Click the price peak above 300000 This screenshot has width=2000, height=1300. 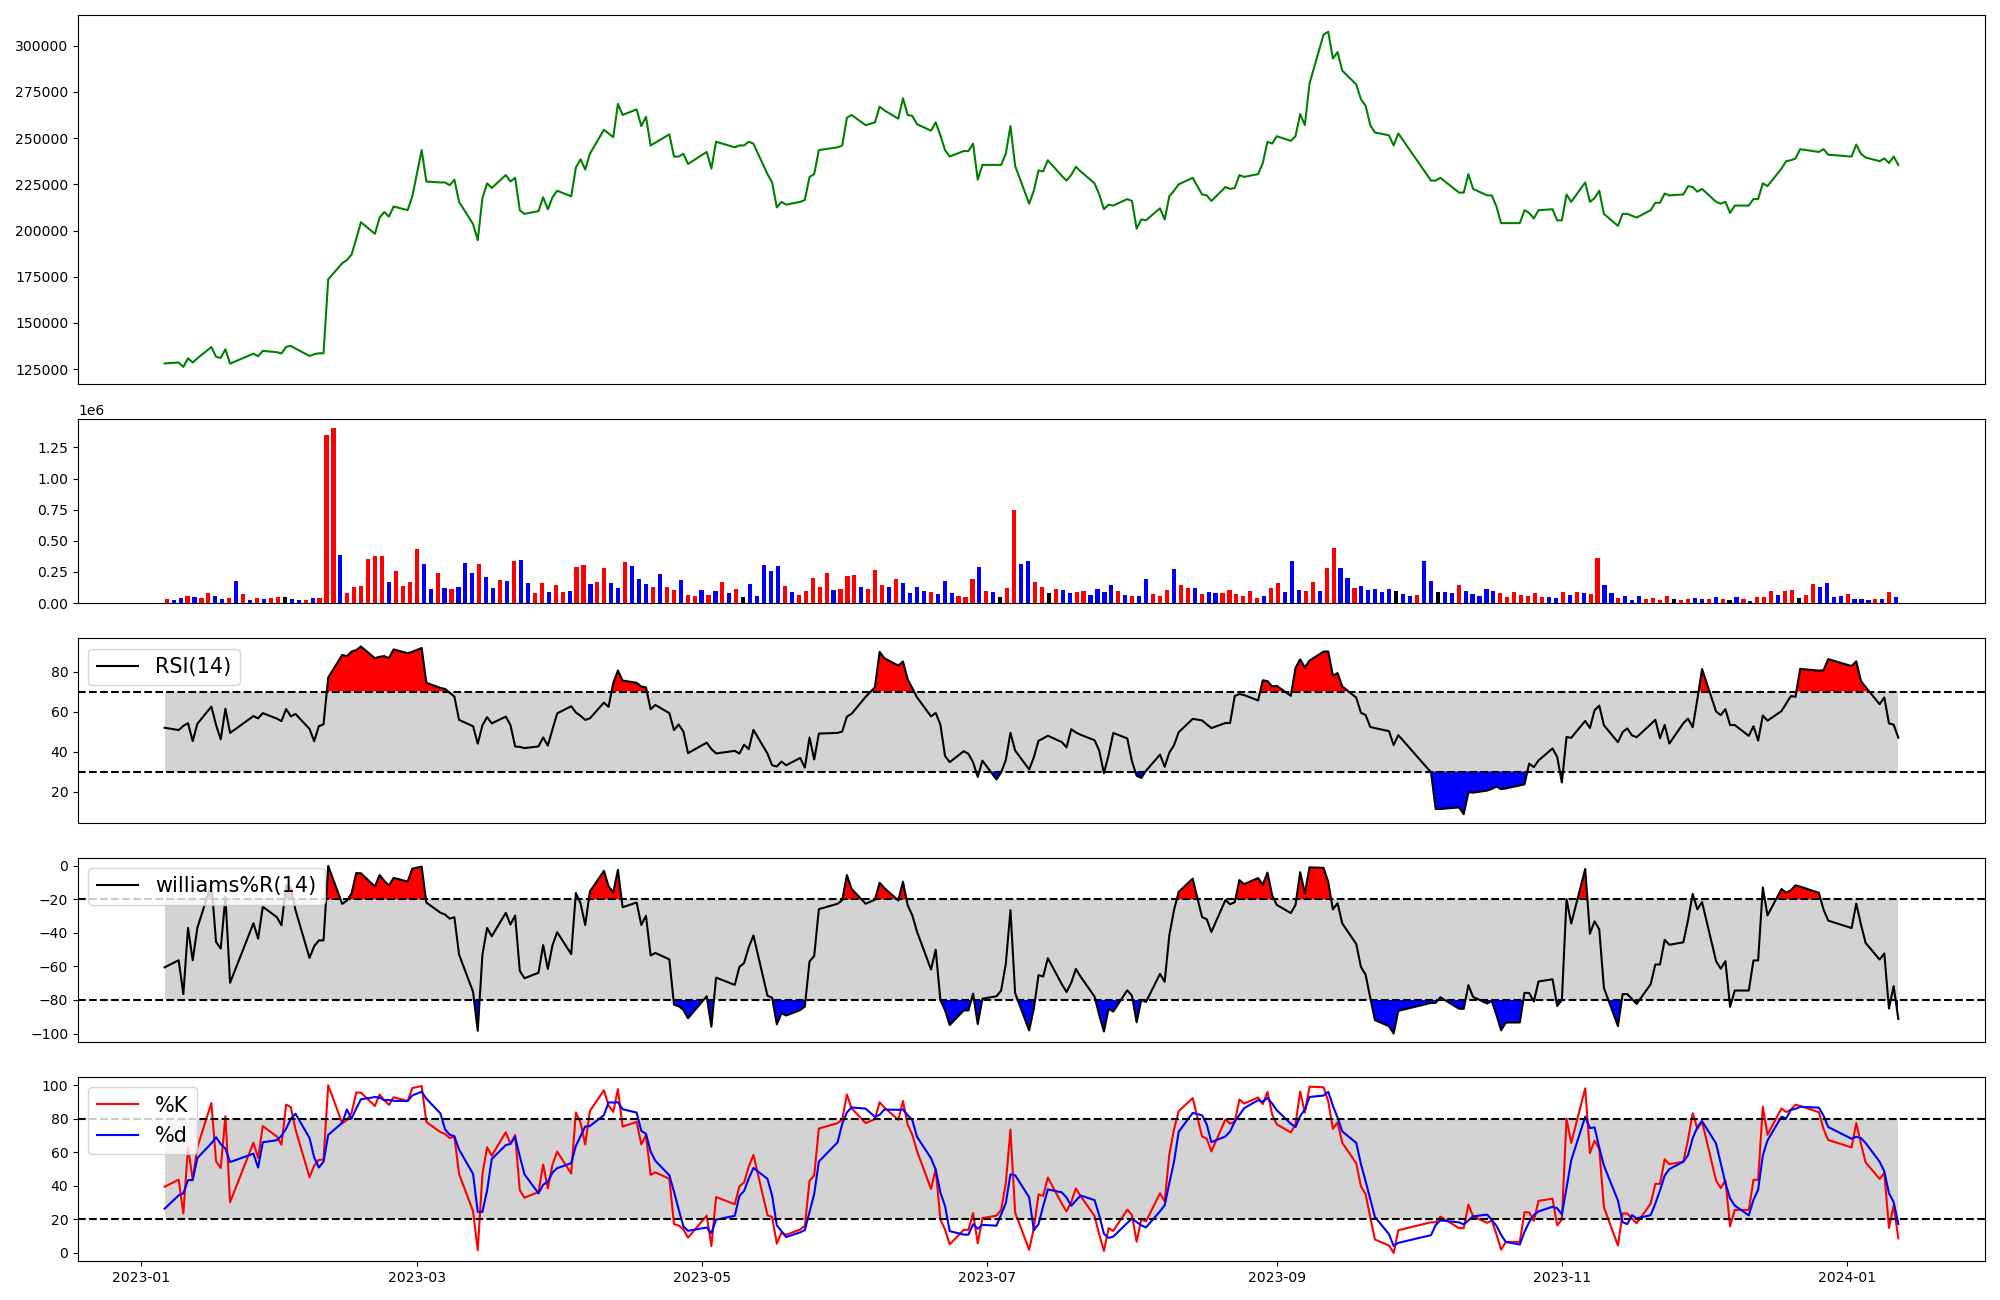1327,33
